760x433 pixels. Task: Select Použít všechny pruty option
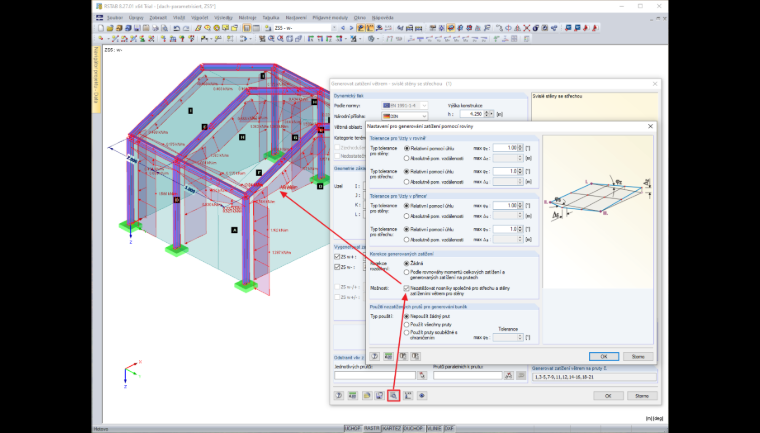[407, 324]
